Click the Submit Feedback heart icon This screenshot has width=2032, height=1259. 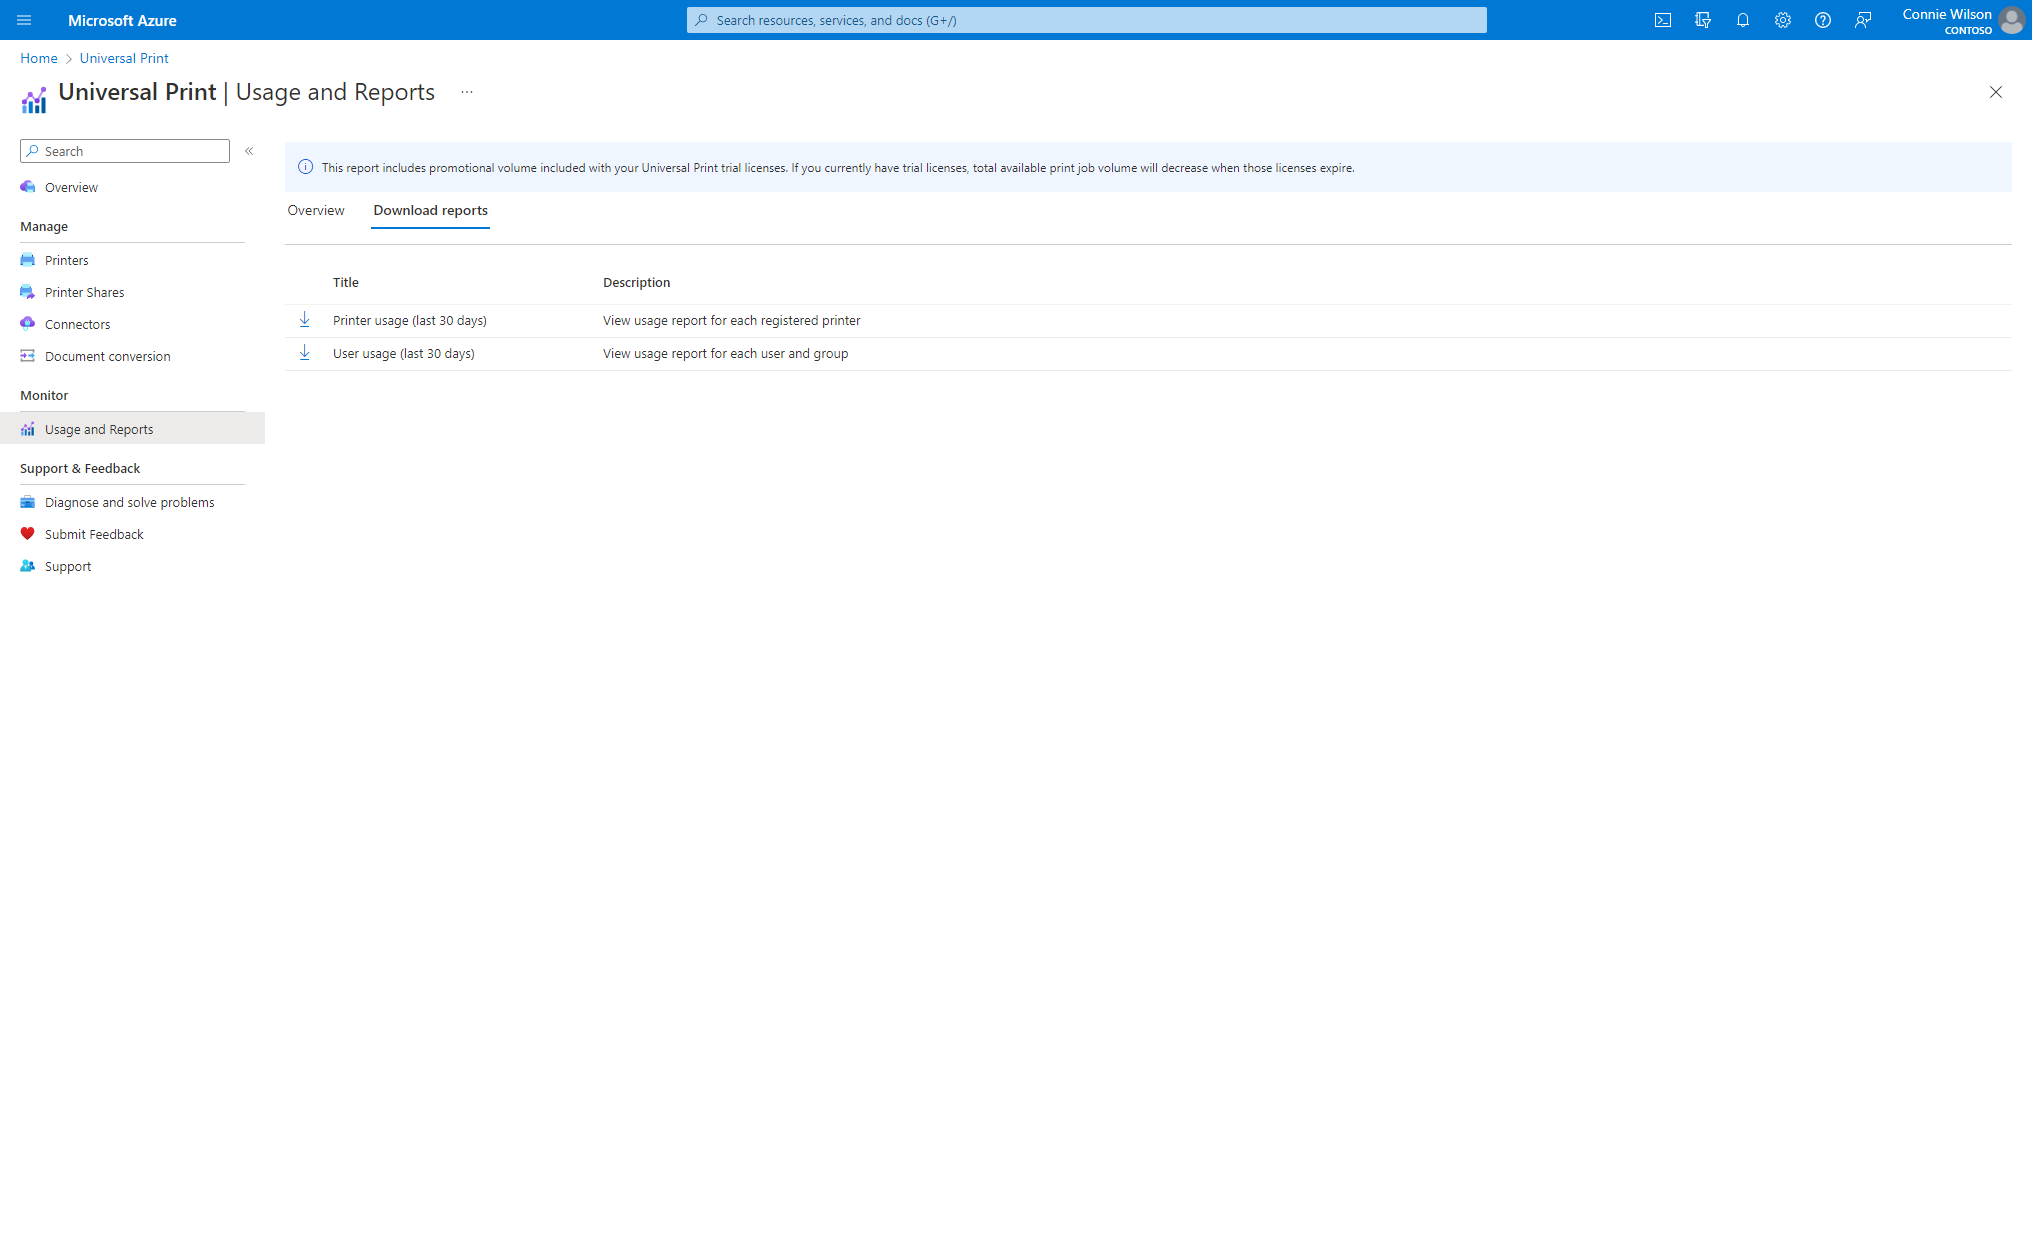pos(28,533)
